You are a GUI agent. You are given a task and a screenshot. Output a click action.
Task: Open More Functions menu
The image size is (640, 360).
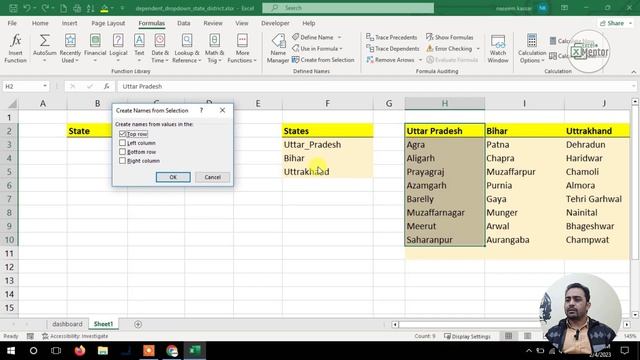tap(242, 48)
